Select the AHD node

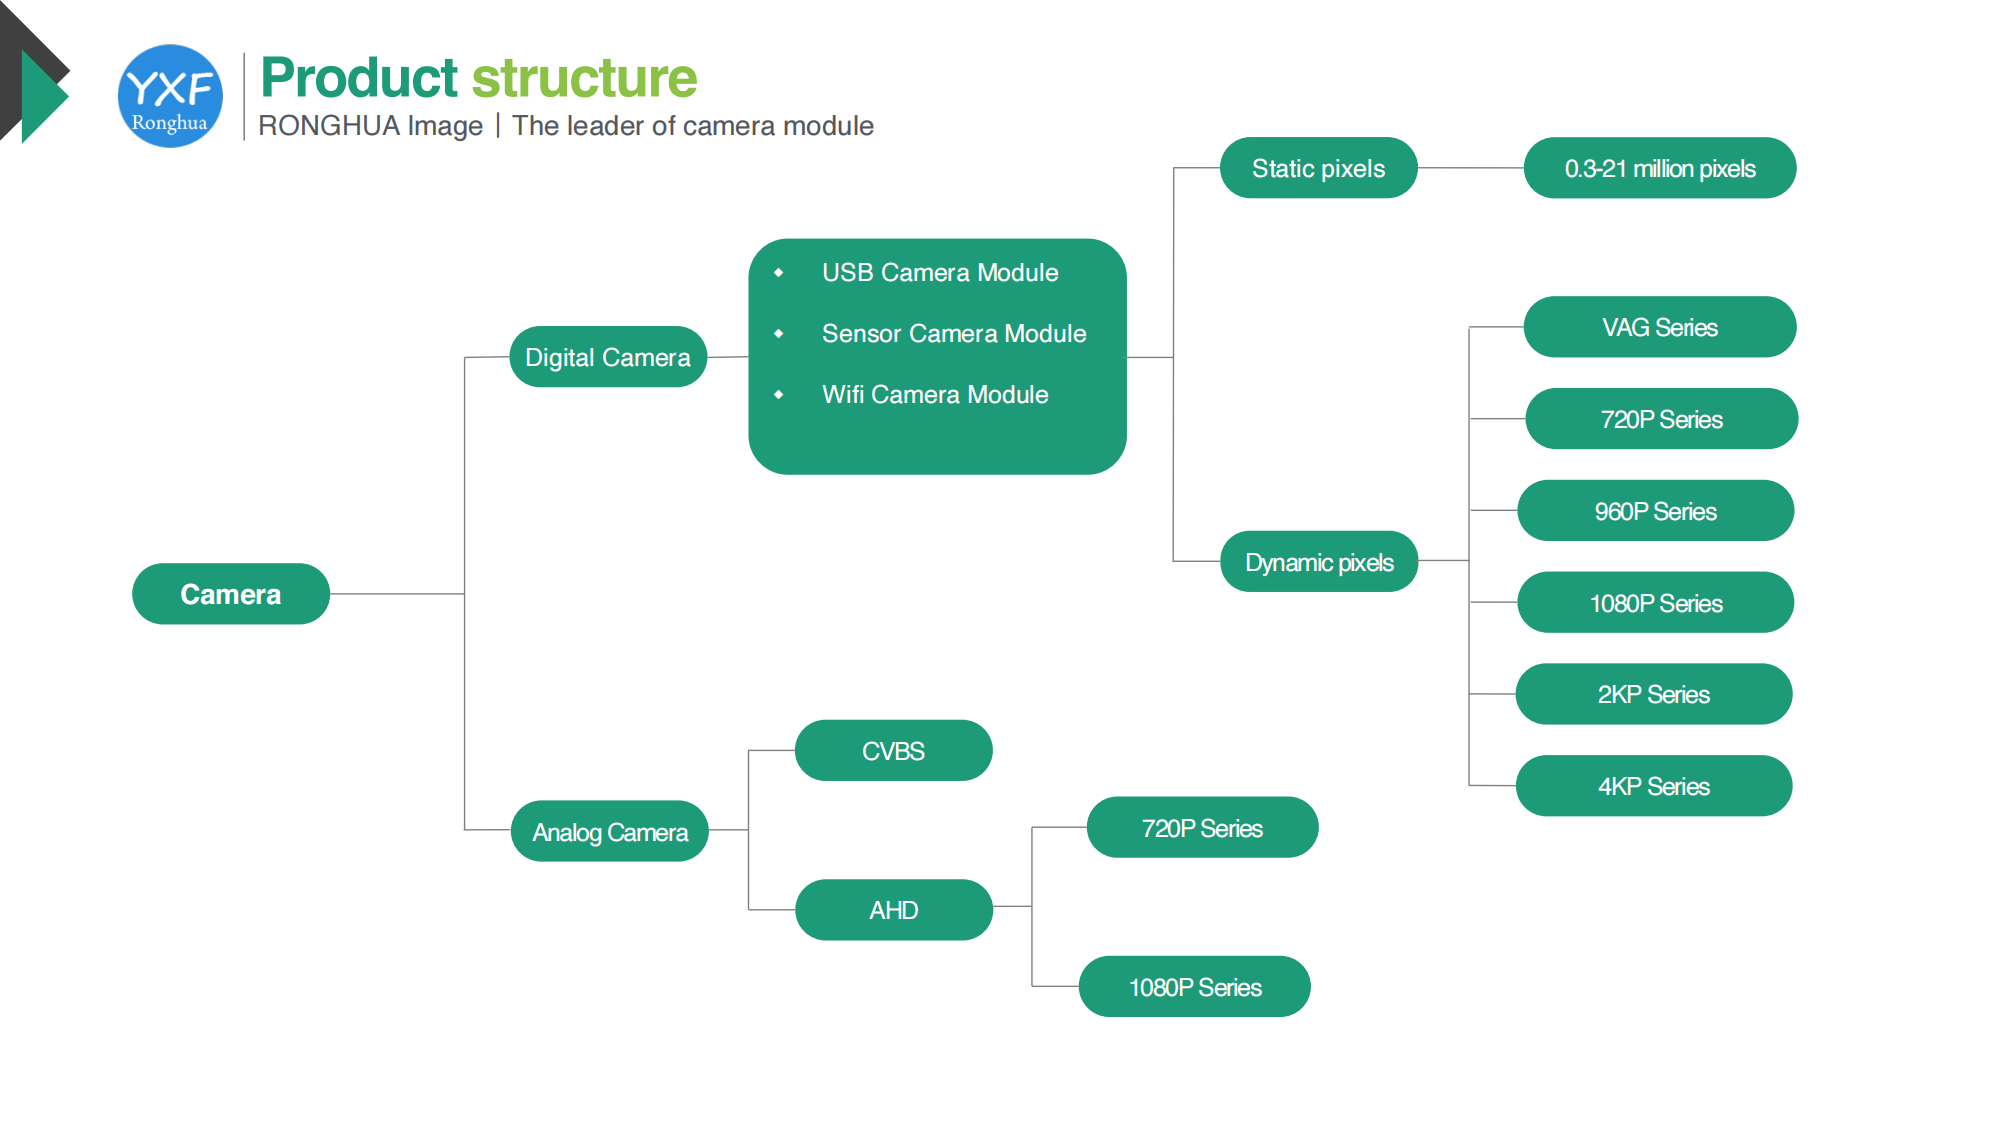(x=893, y=910)
